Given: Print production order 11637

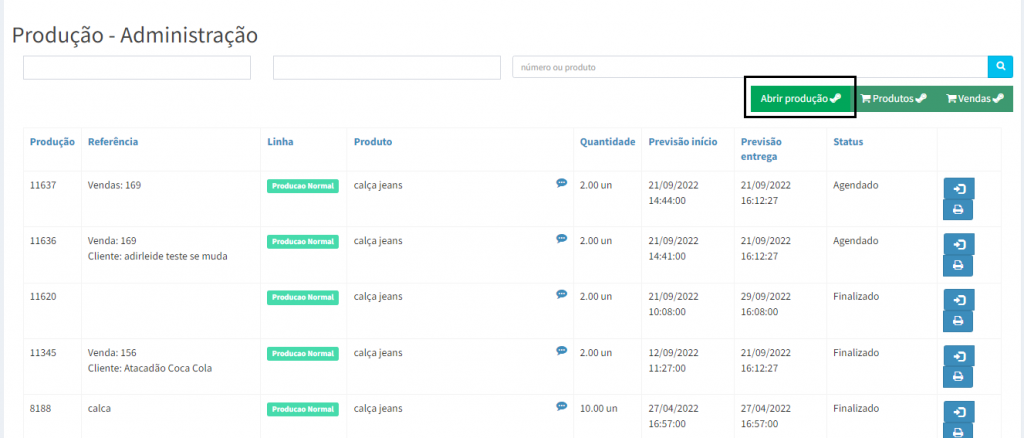Looking at the screenshot, I should [958, 210].
